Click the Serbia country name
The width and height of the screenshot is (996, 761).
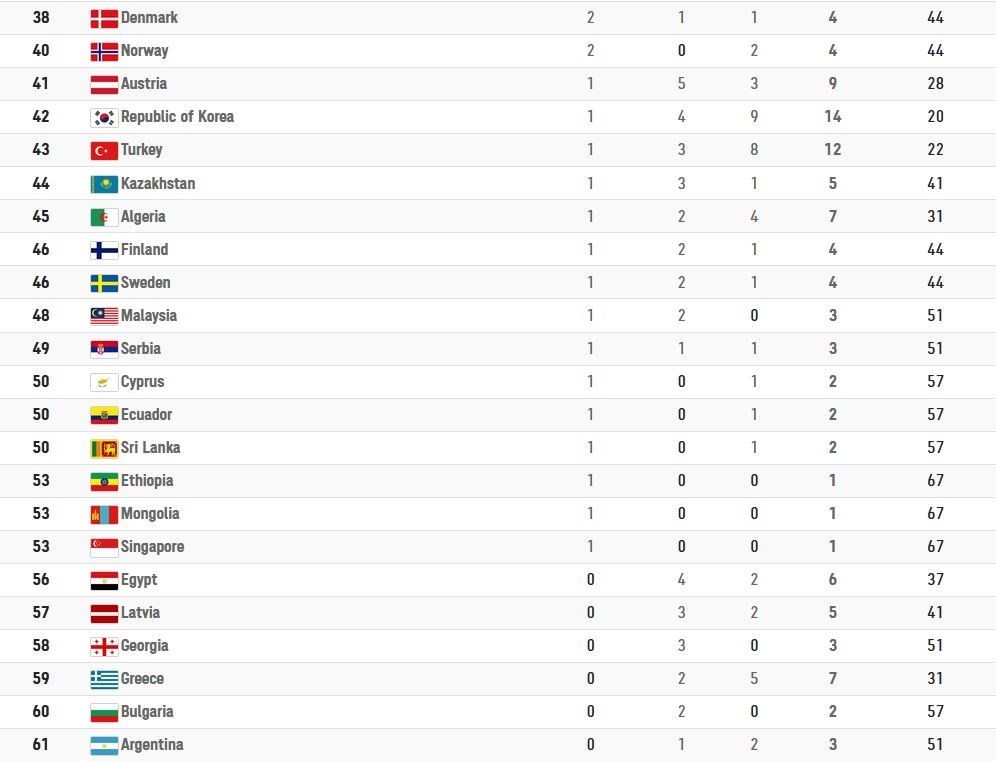point(140,349)
